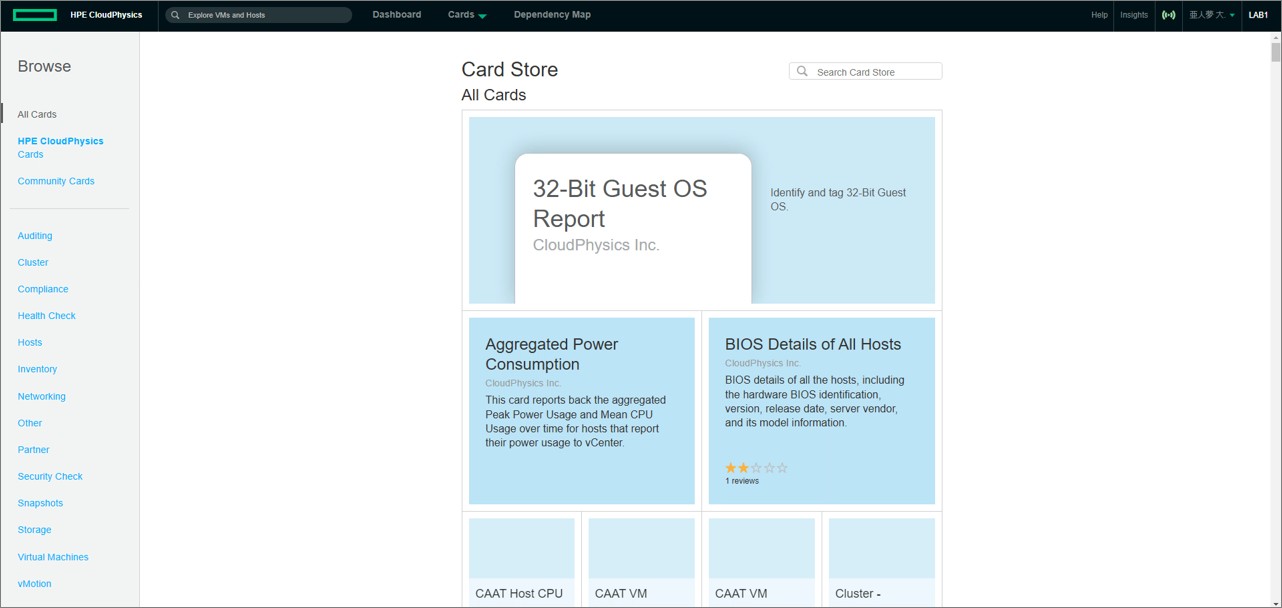The height and width of the screenshot is (608, 1282).
Task: Filter cards by Snapshots category
Action: click(x=40, y=503)
